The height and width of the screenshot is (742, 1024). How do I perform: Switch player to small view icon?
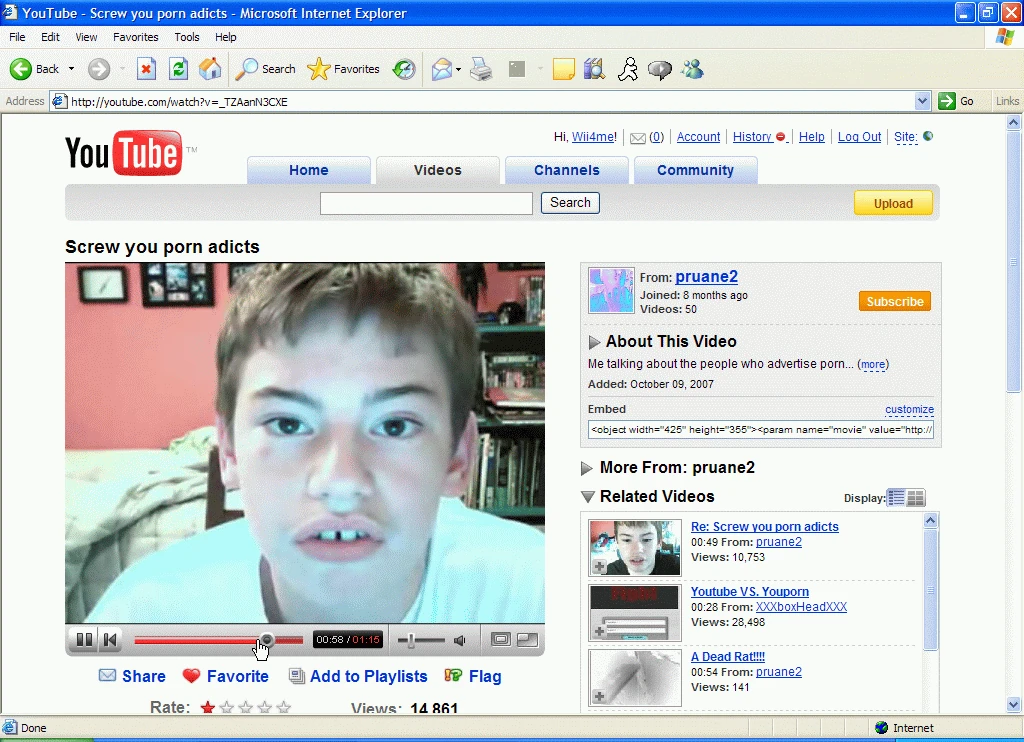[500, 639]
